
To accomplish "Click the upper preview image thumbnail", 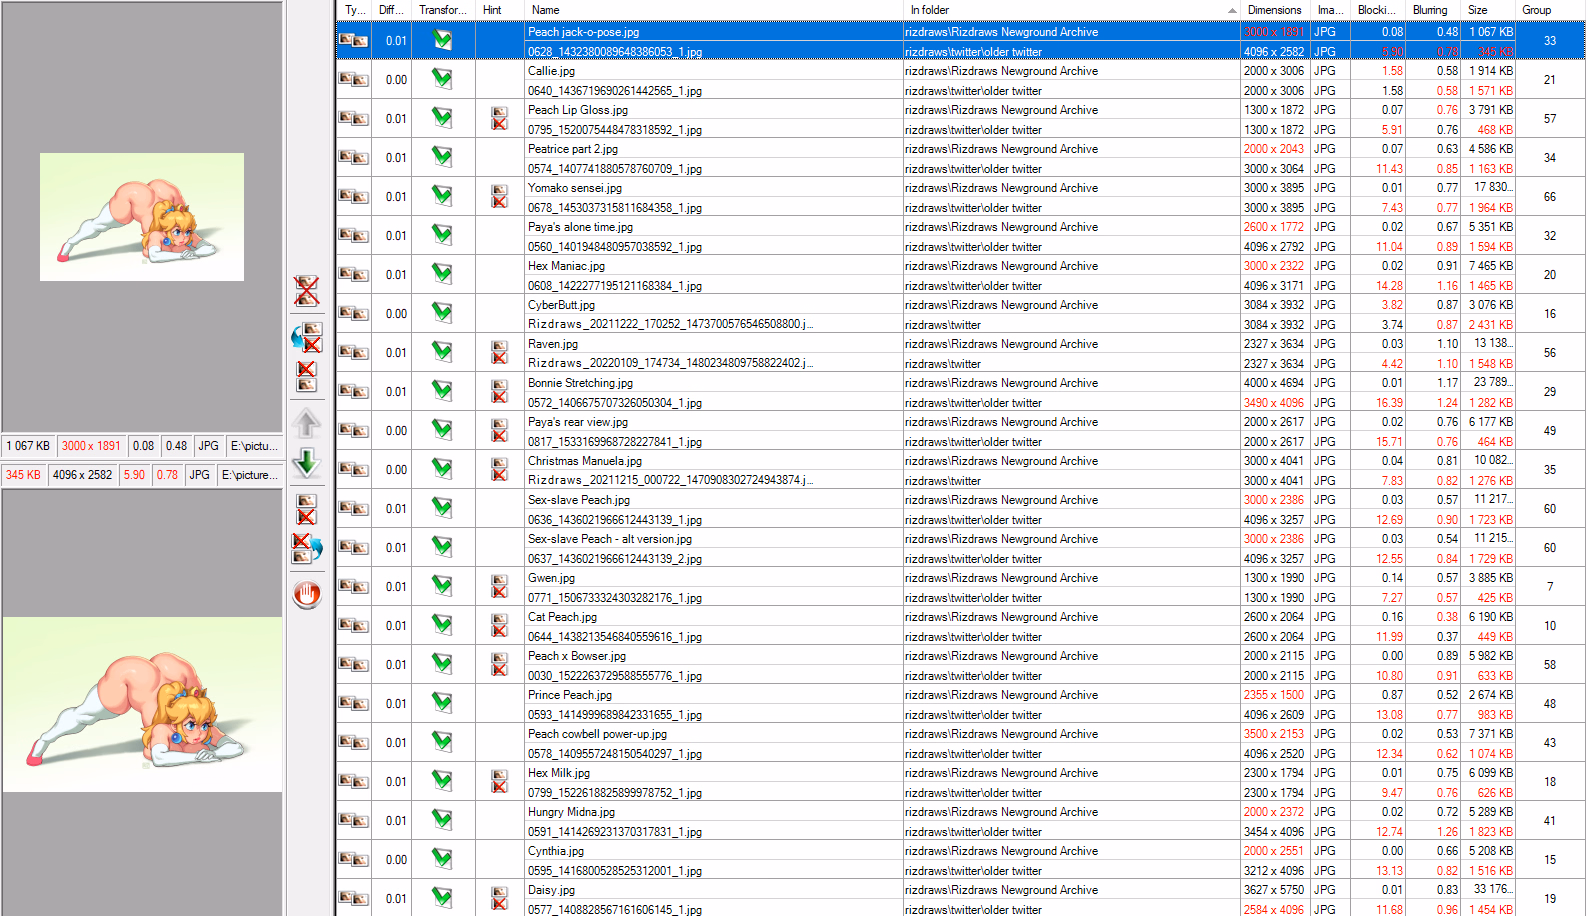I will (142, 217).
